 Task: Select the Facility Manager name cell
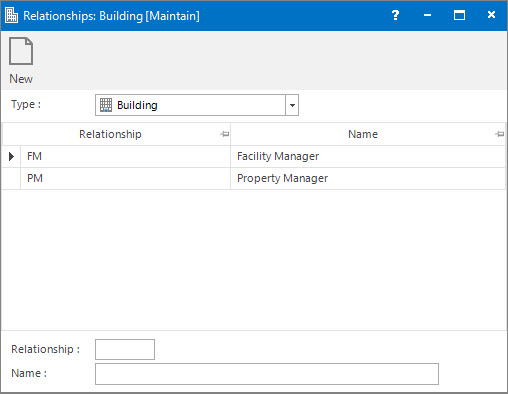click(x=368, y=156)
